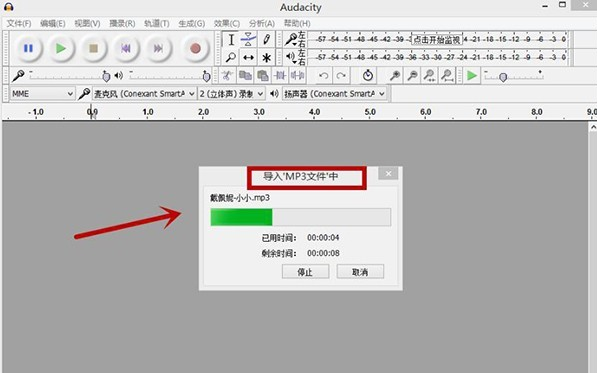The image size is (597, 373).
Task: Skip to start with rewind button
Action: click(126, 48)
